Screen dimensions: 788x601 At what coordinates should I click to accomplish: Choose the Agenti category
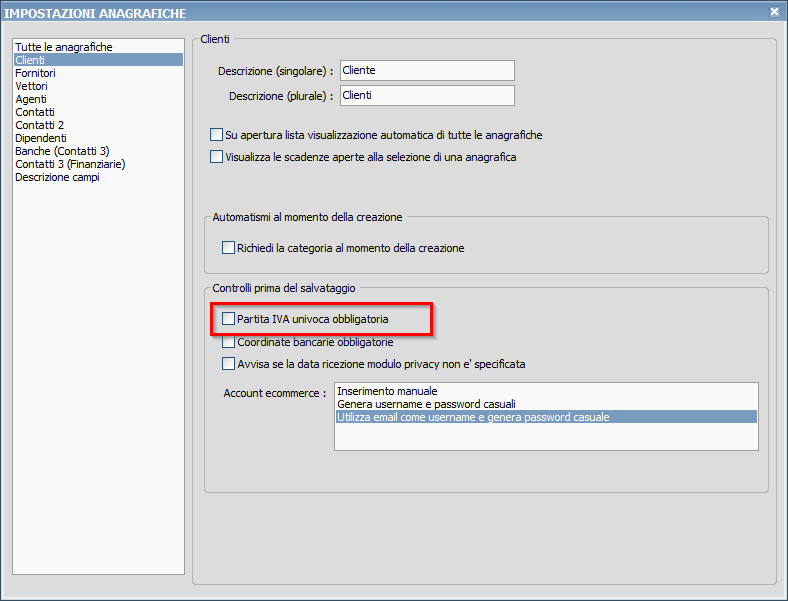31,99
